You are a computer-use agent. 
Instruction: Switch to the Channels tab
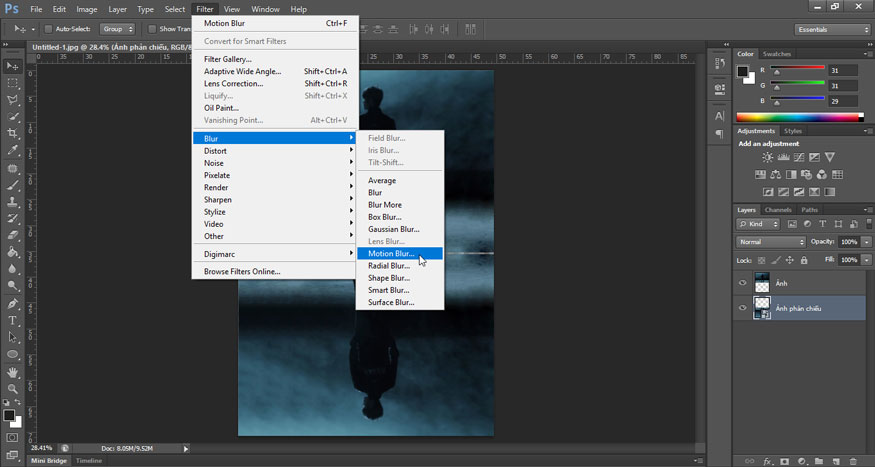[778, 210]
